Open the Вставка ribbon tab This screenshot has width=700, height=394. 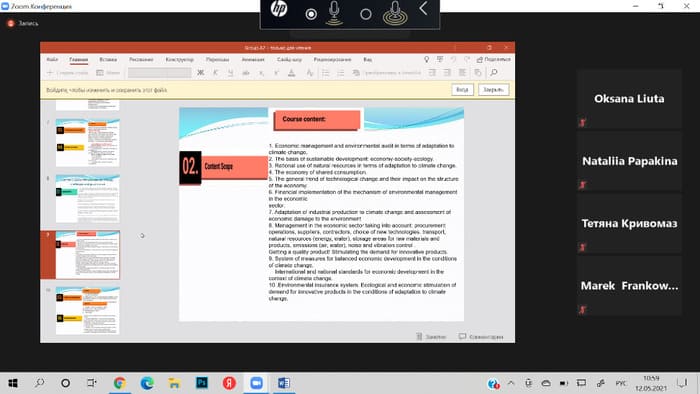click(x=108, y=59)
